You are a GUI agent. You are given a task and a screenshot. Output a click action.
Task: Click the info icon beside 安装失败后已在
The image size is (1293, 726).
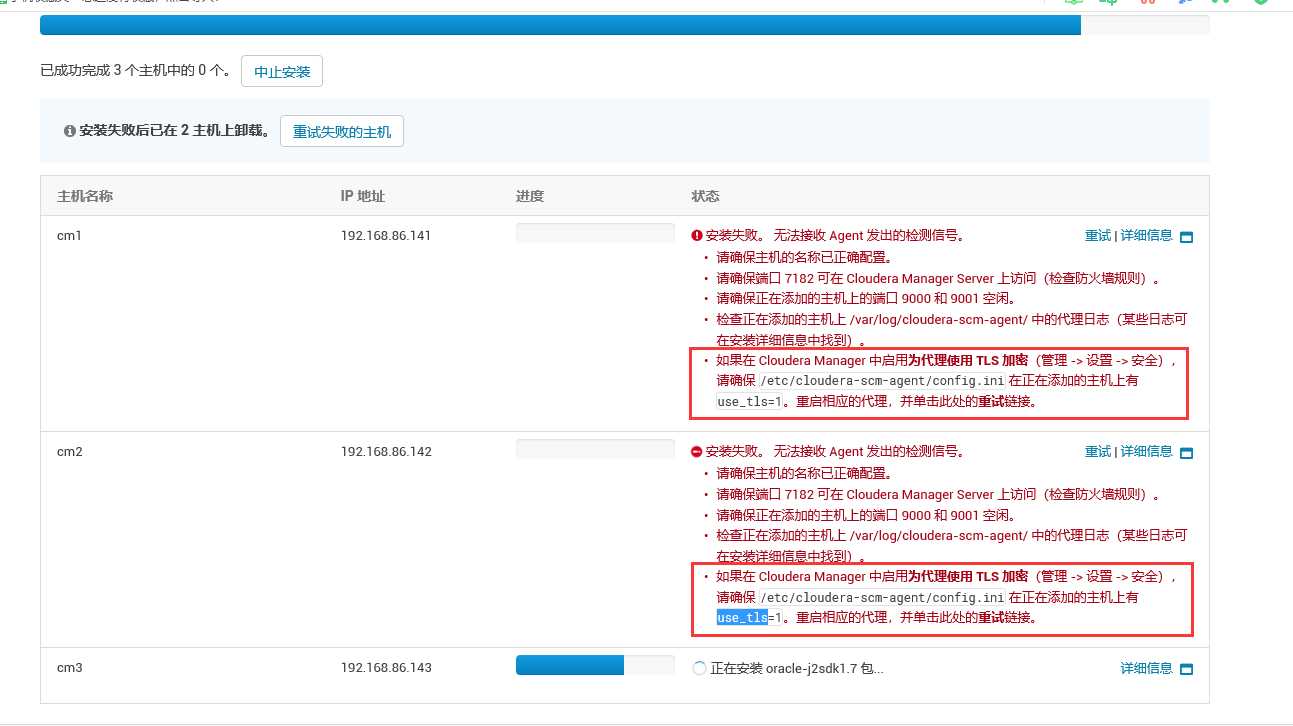[x=69, y=131]
